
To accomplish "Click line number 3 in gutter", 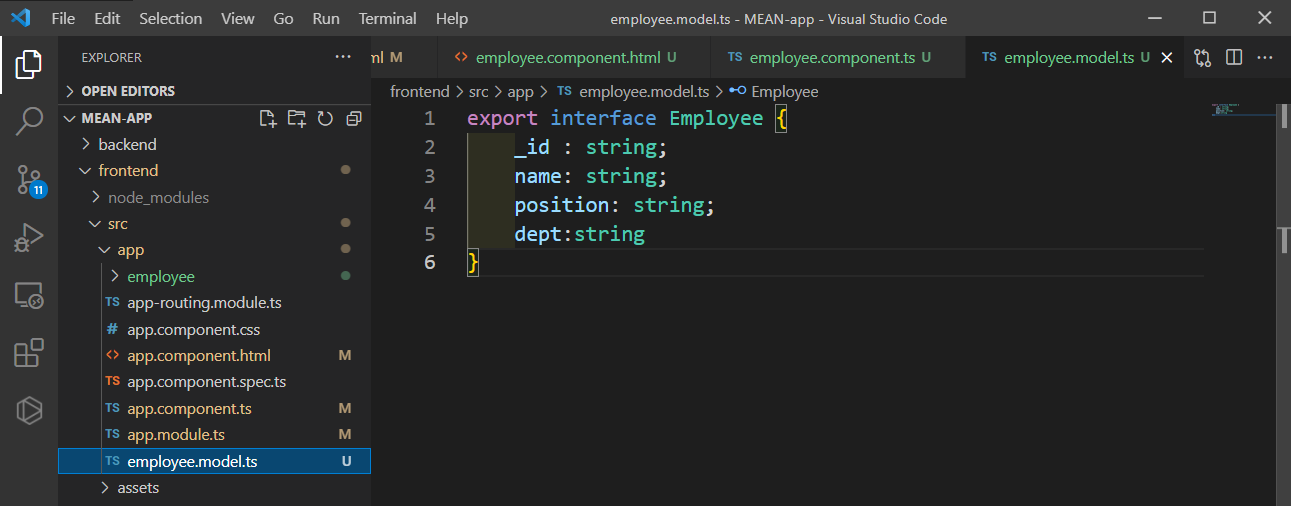I will pos(430,177).
